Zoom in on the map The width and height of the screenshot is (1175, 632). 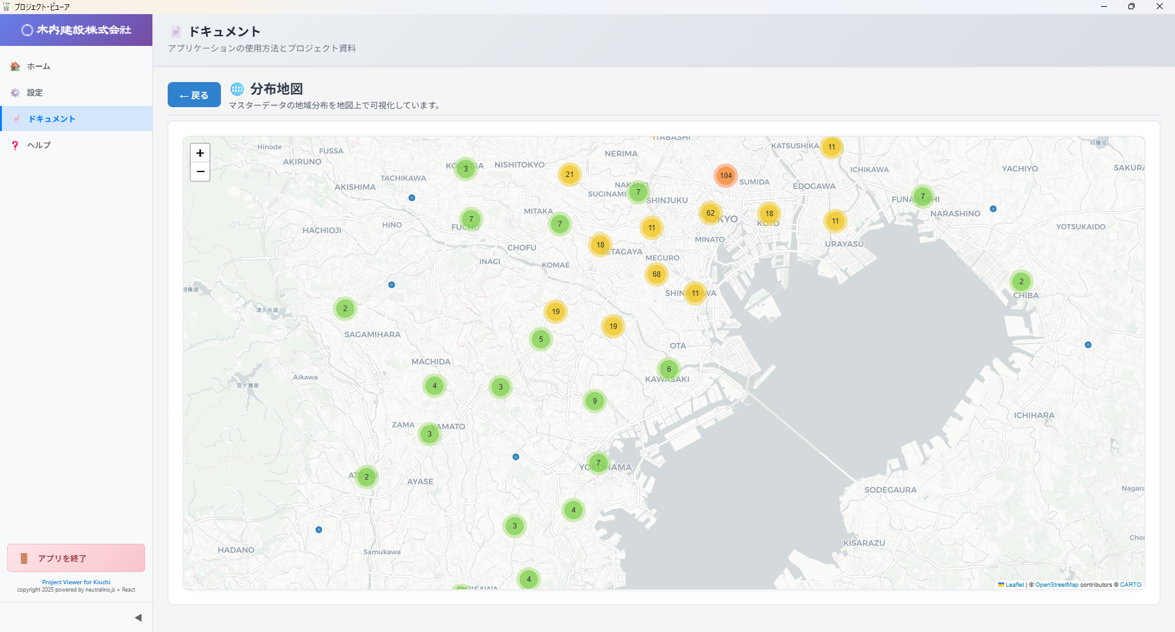click(x=200, y=153)
